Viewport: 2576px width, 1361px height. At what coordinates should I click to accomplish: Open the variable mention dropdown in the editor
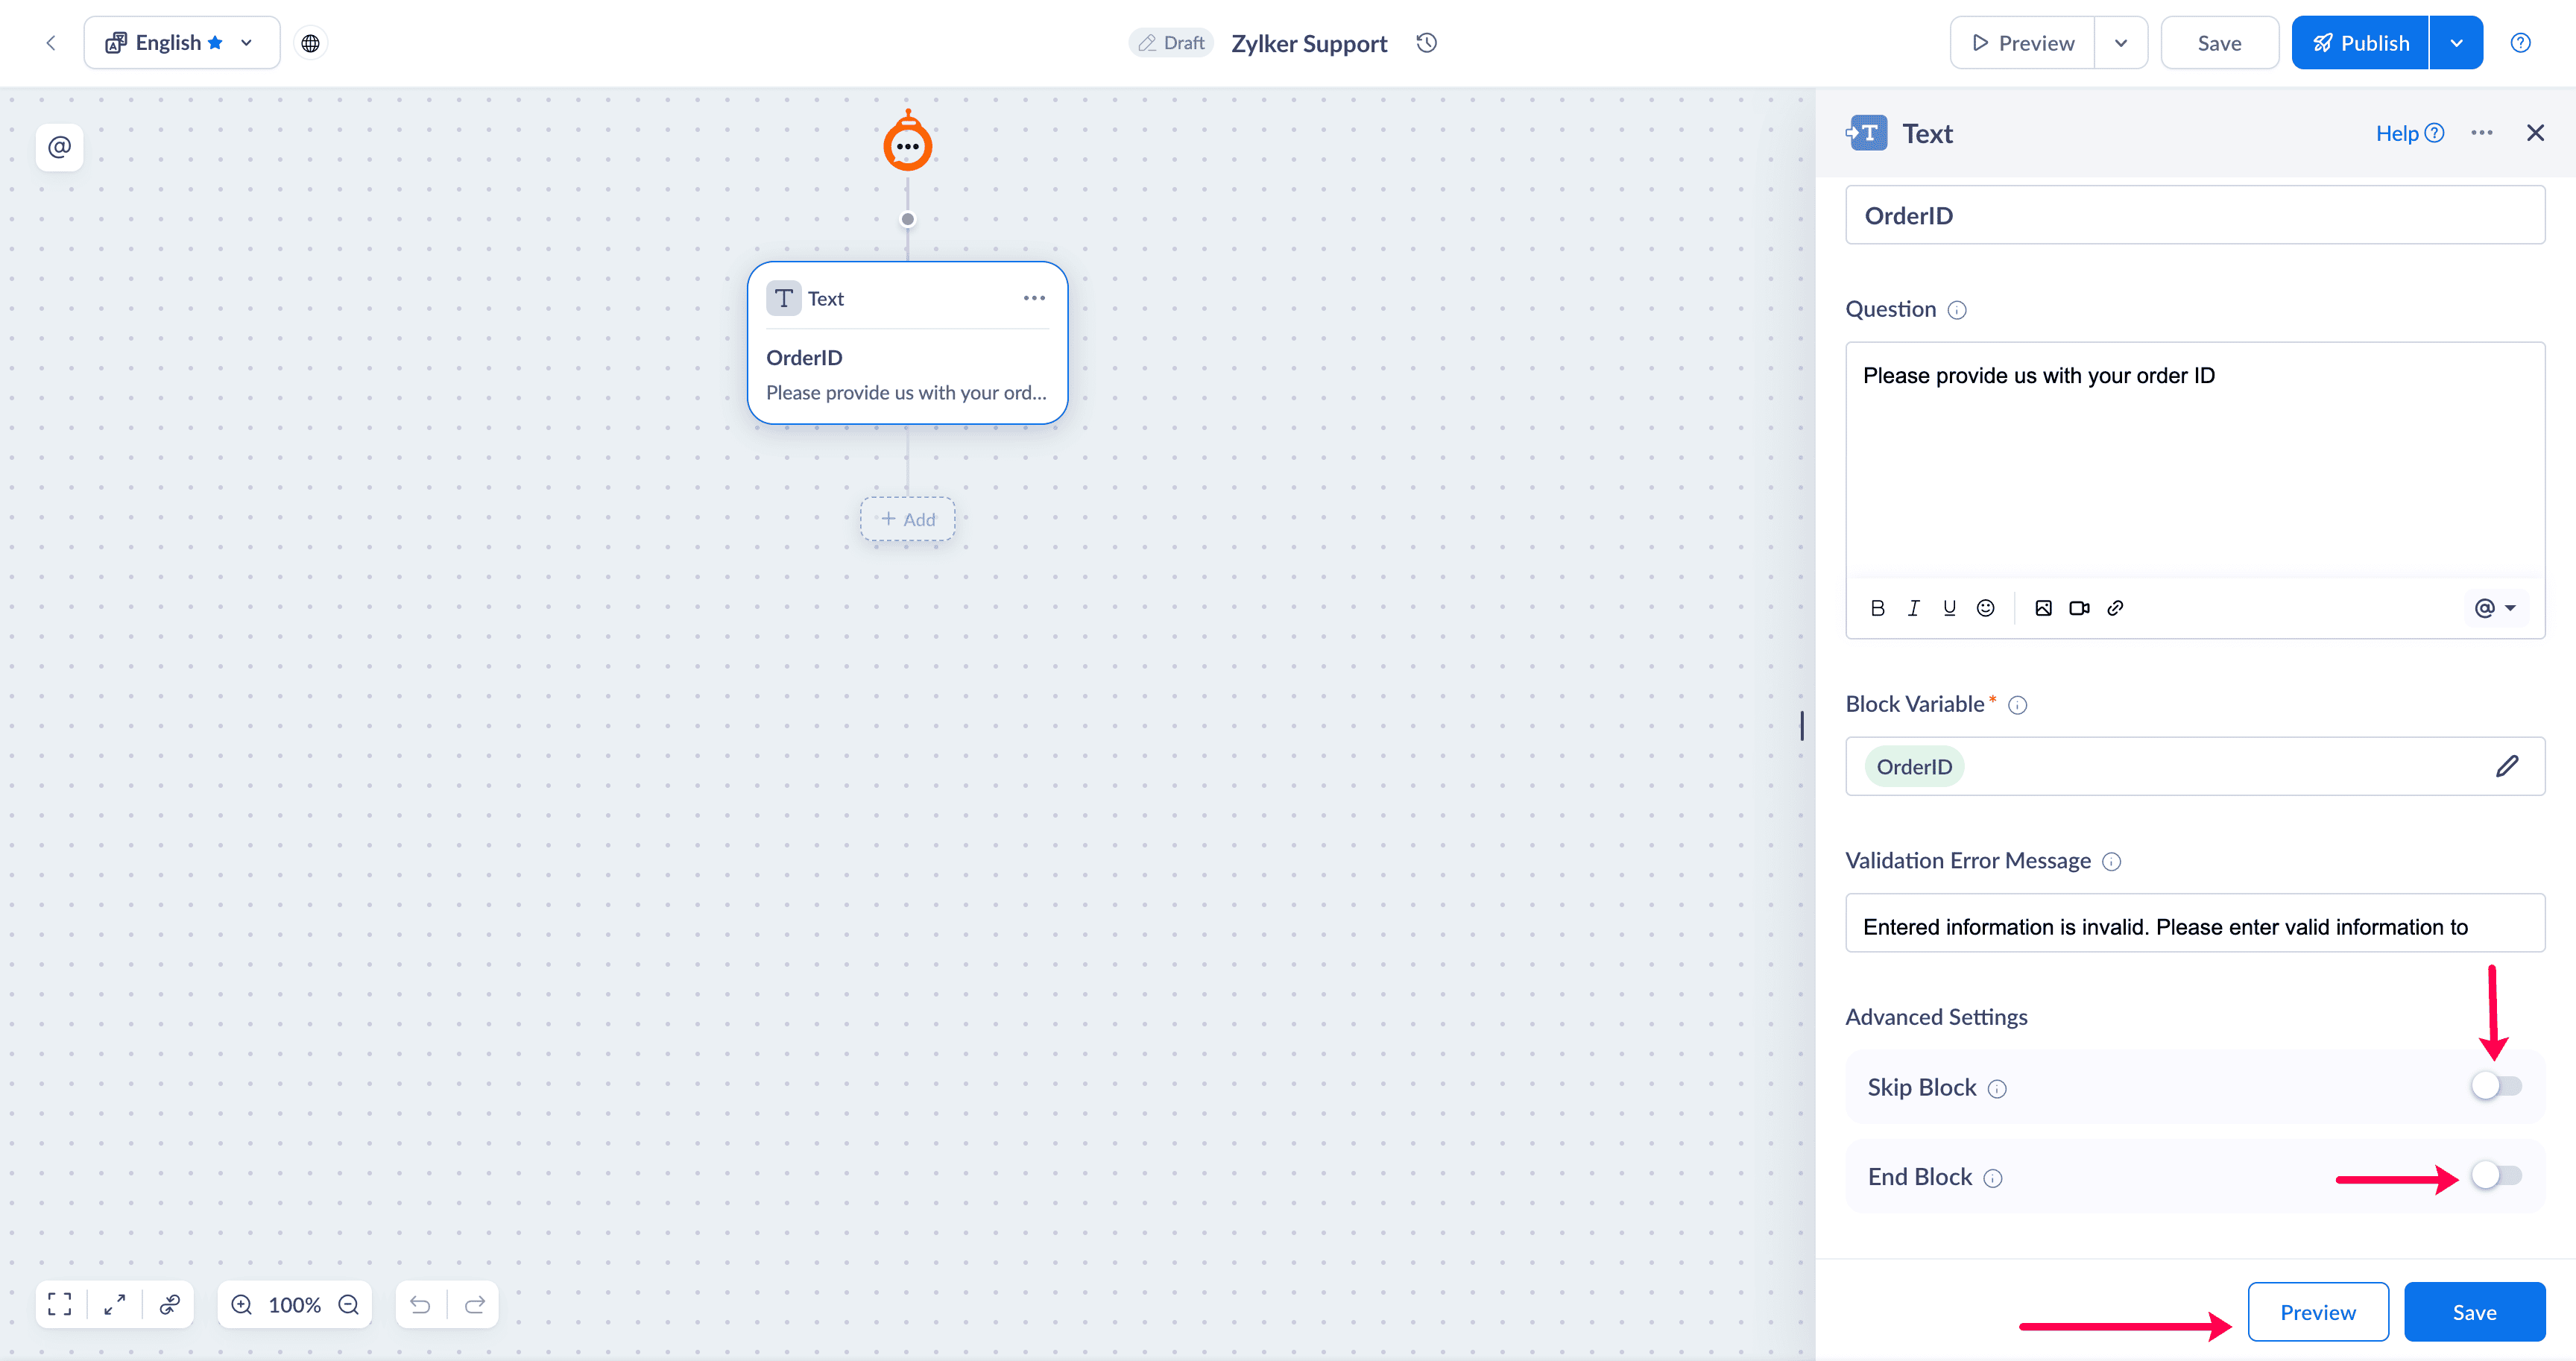2494,608
